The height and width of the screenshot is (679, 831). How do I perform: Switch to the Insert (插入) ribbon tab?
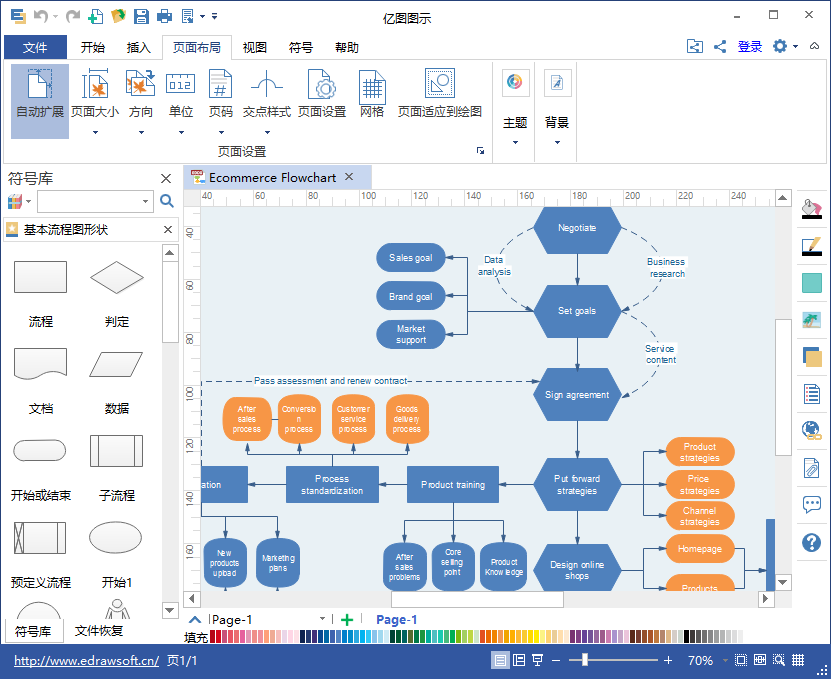click(139, 47)
